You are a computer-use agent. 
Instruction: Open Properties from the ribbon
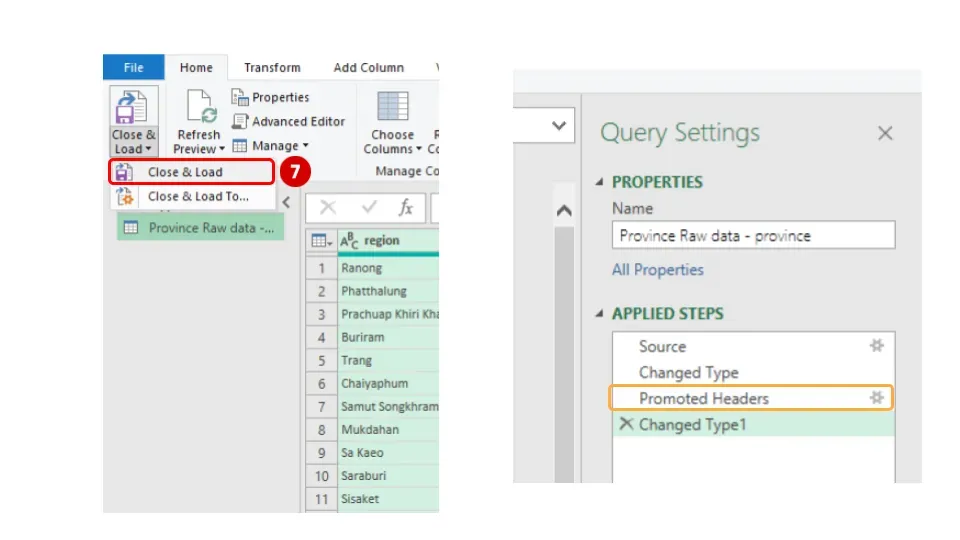tap(270, 97)
